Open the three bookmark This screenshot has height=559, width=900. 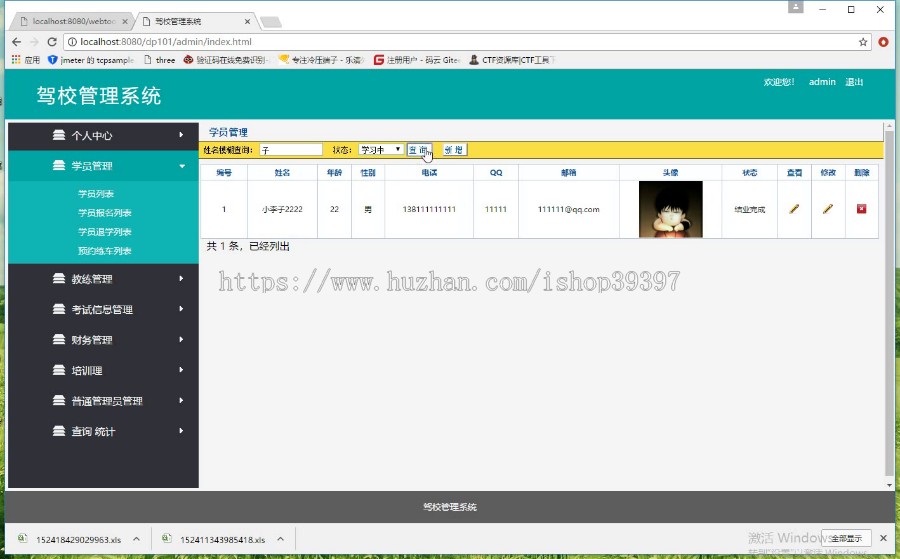click(x=160, y=60)
